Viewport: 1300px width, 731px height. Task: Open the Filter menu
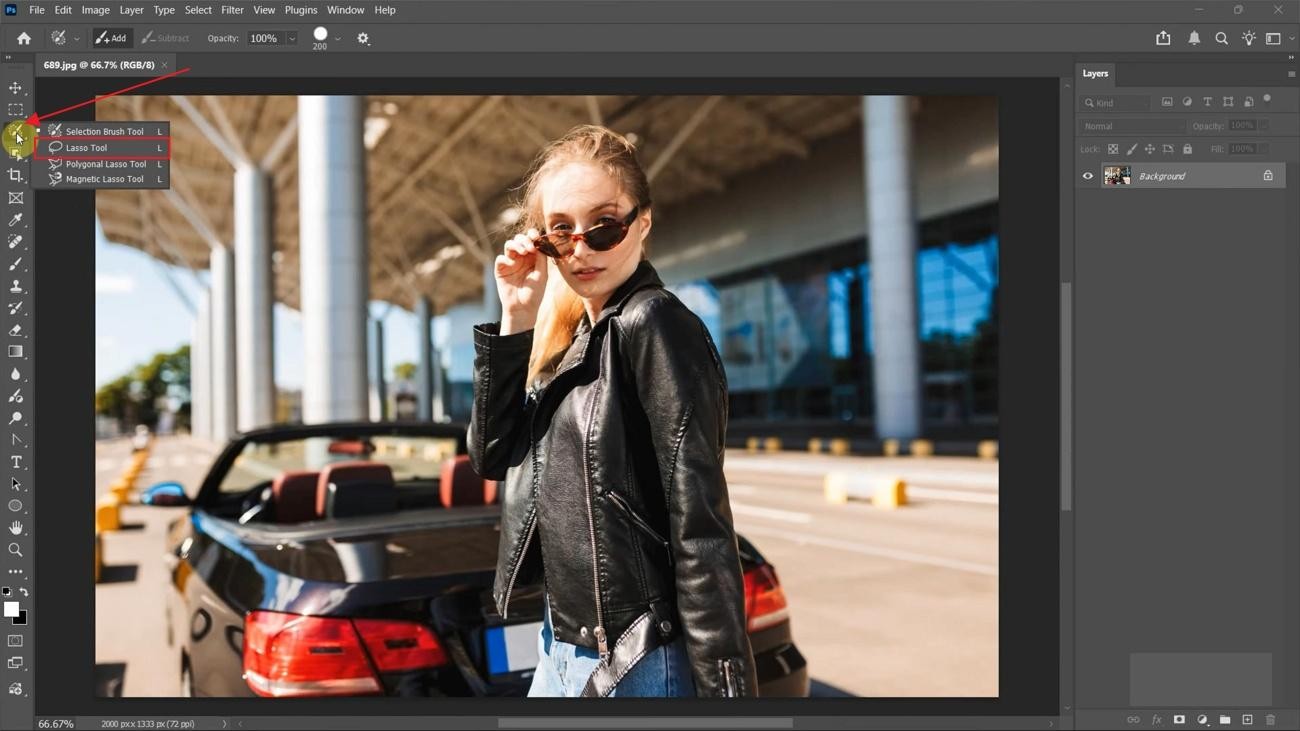[x=232, y=10]
